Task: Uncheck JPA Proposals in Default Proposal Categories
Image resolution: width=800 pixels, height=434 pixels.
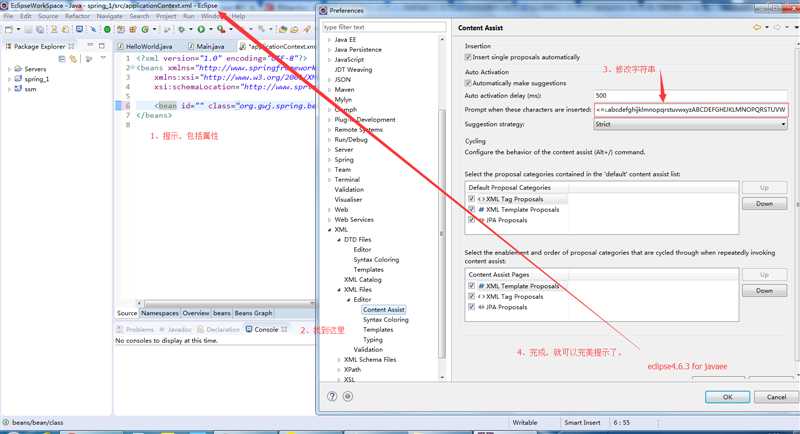Action: pos(471,220)
